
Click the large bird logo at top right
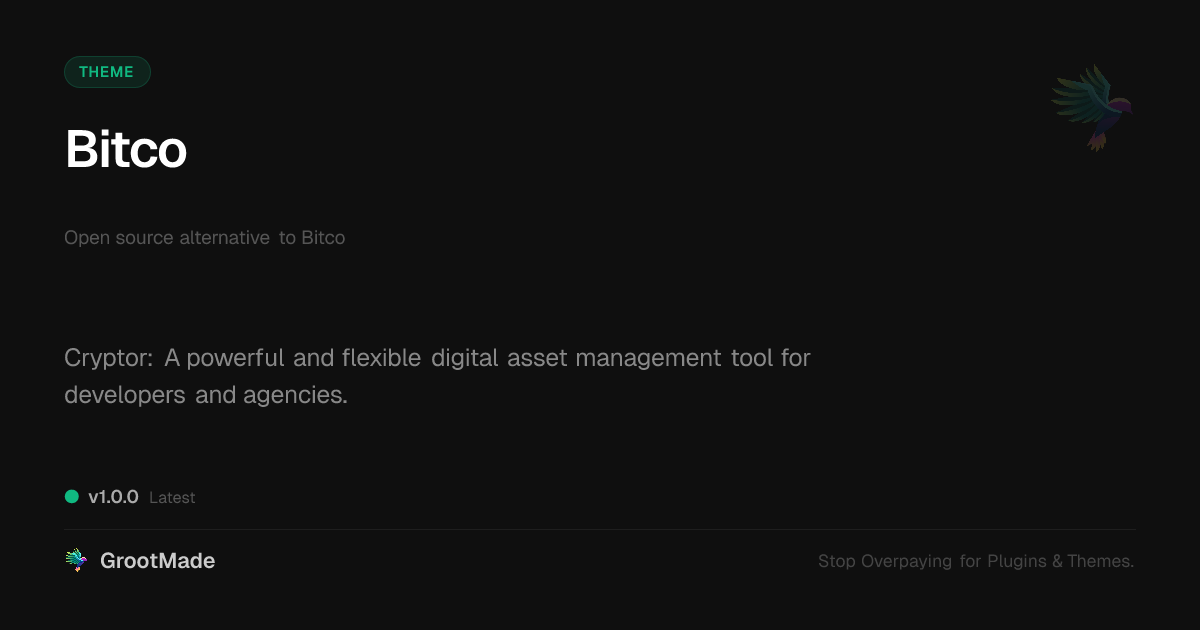click(x=1092, y=107)
